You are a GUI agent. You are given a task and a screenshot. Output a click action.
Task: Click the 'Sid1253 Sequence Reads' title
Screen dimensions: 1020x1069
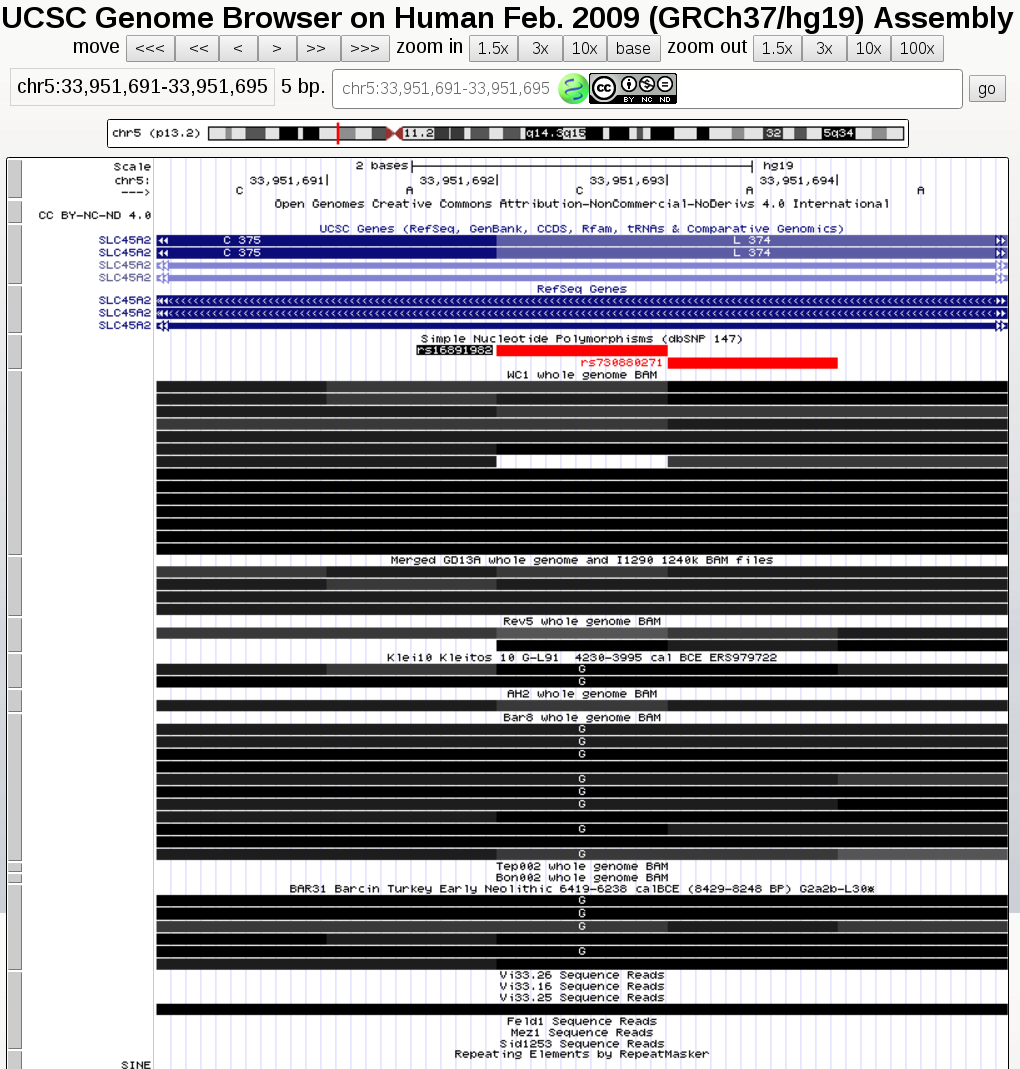click(582, 1044)
